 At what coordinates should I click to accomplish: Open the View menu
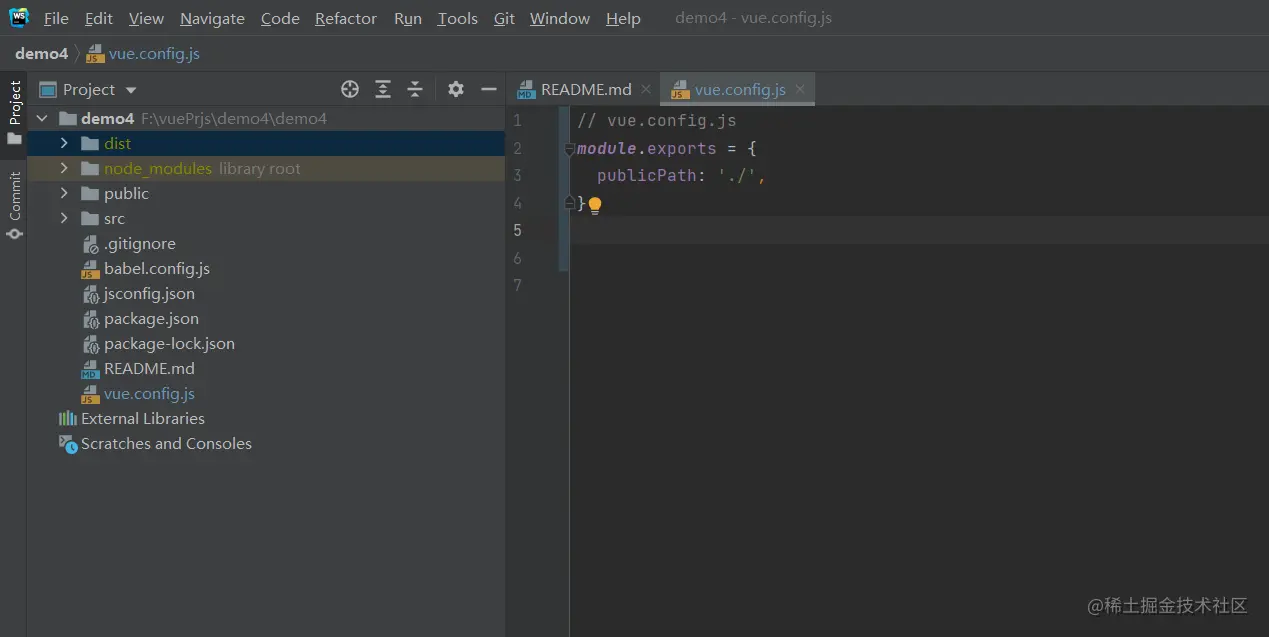point(146,18)
